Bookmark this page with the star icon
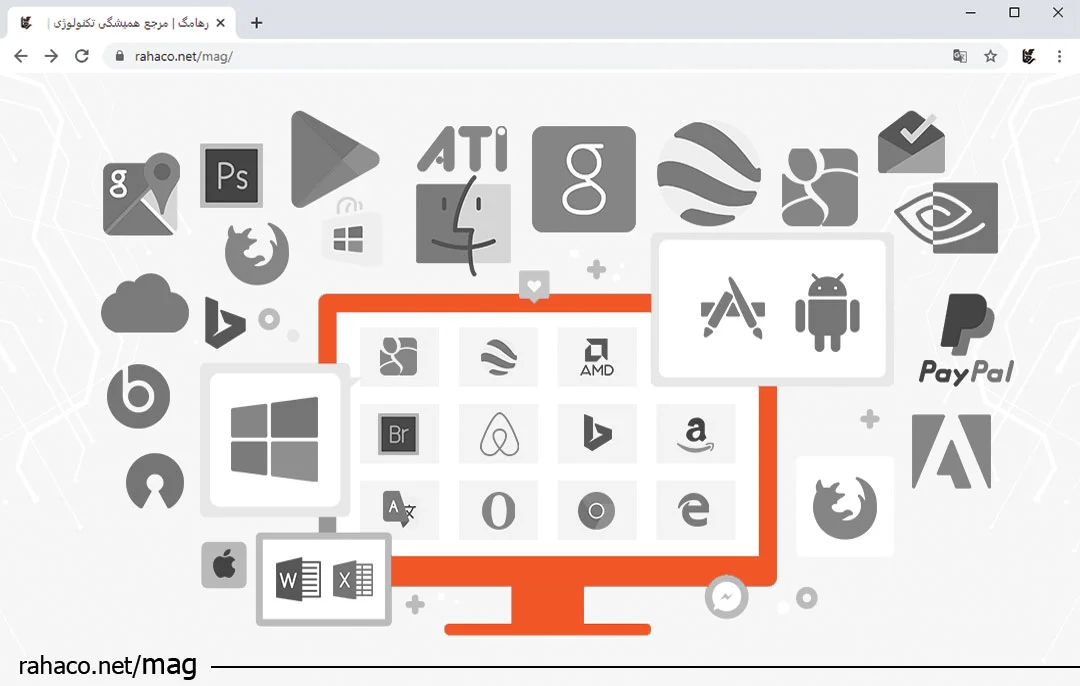 point(990,56)
